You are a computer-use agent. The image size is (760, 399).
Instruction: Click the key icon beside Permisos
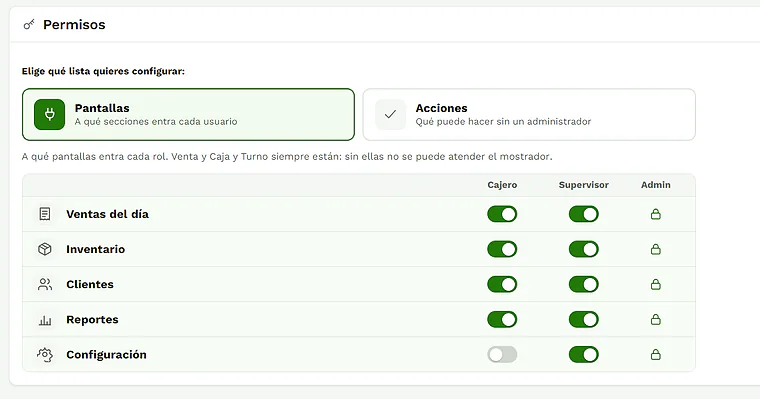click(x=29, y=24)
